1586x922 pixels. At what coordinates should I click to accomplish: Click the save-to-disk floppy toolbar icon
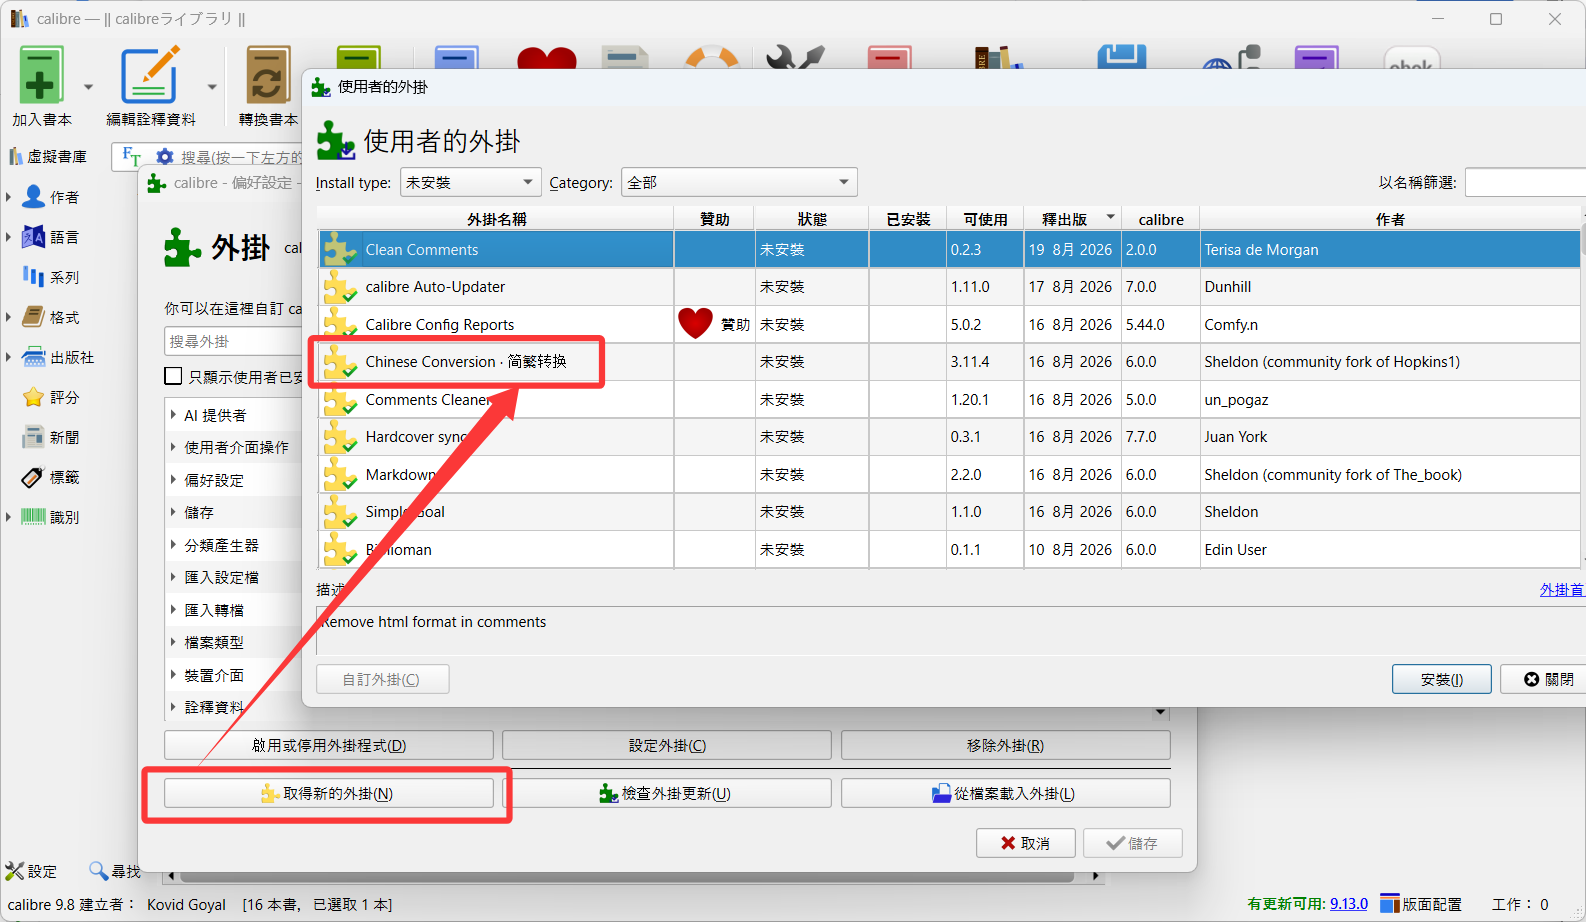(1121, 57)
